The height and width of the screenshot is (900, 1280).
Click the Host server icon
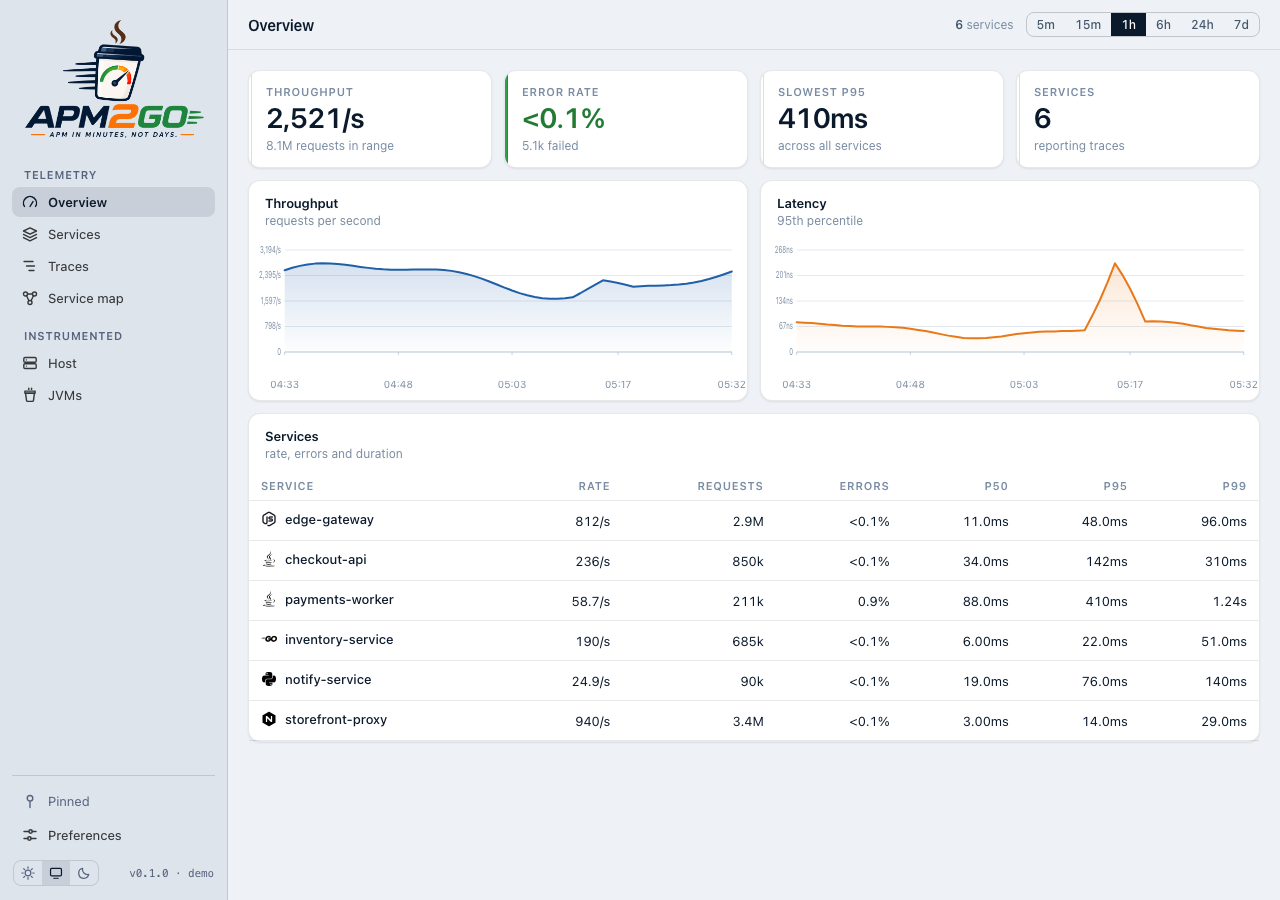[30, 363]
